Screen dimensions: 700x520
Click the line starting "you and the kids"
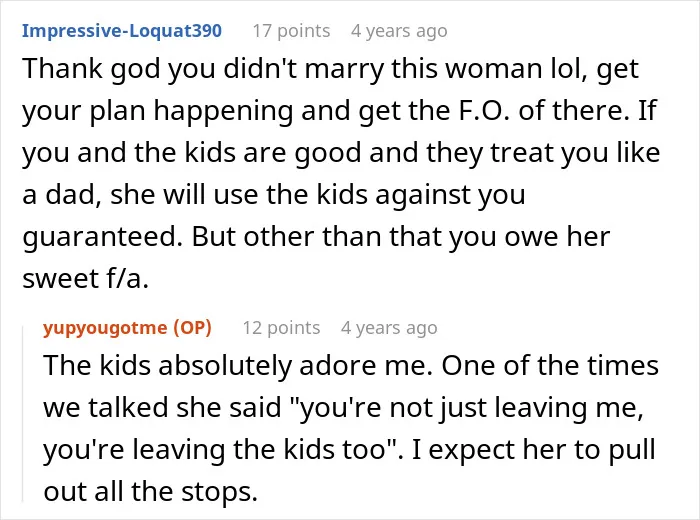click(341, 153)
